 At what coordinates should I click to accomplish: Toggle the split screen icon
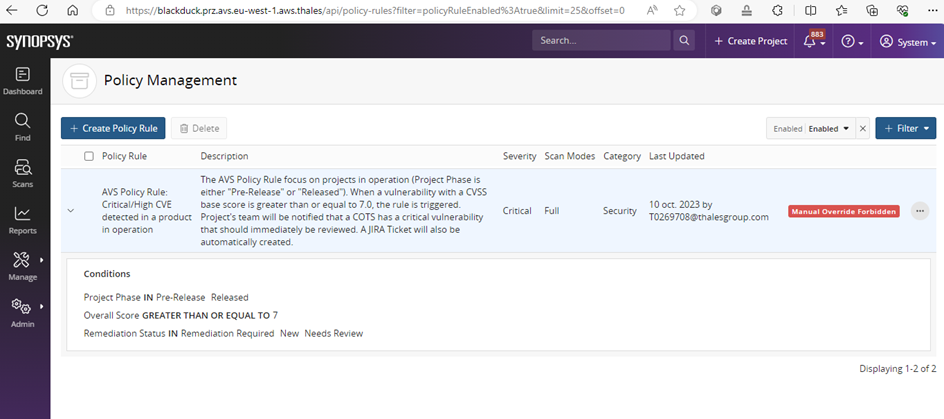tap(811, 10)
